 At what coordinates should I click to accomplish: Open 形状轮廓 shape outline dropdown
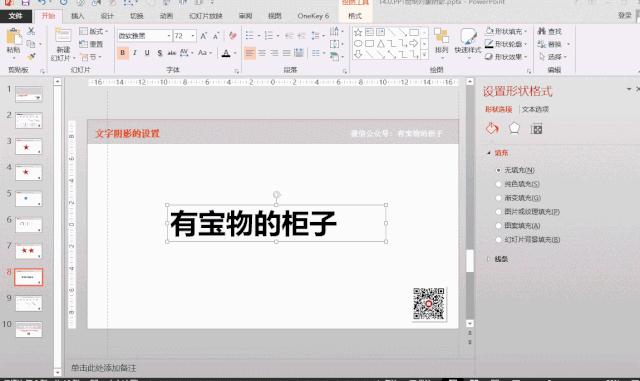click(506, 44)
